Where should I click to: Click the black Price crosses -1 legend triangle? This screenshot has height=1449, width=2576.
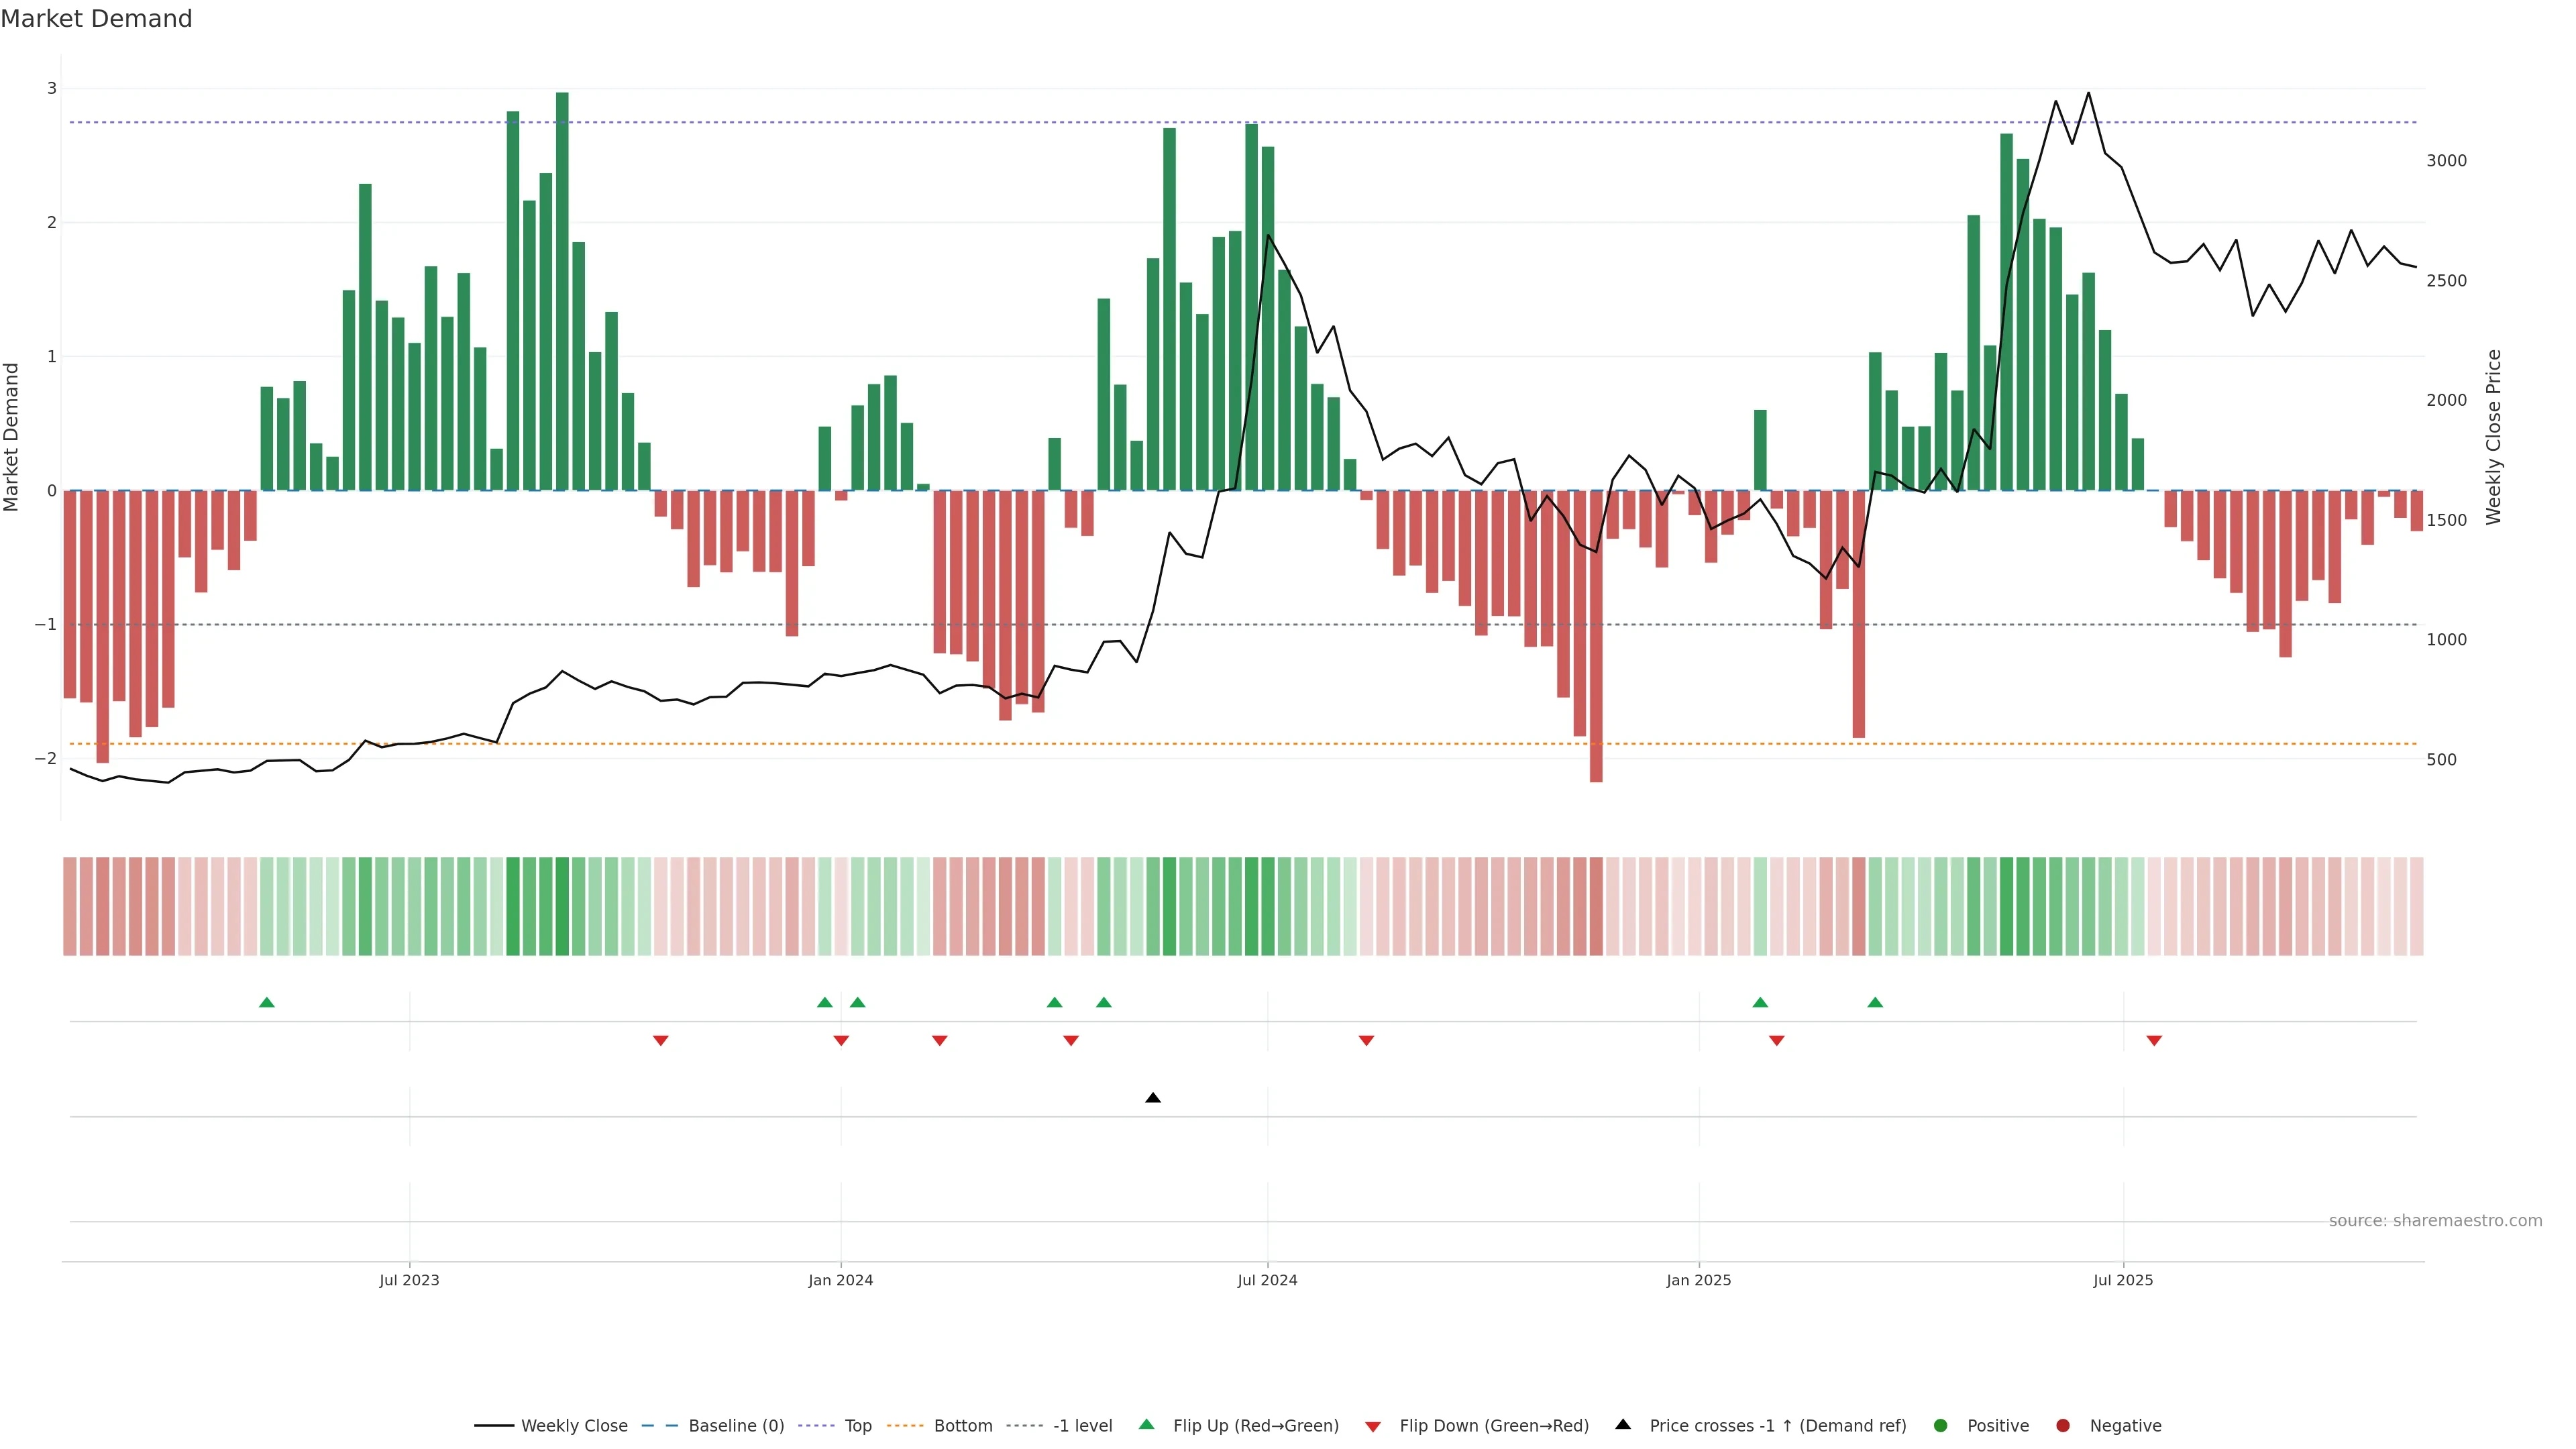coord(1623,1424)
